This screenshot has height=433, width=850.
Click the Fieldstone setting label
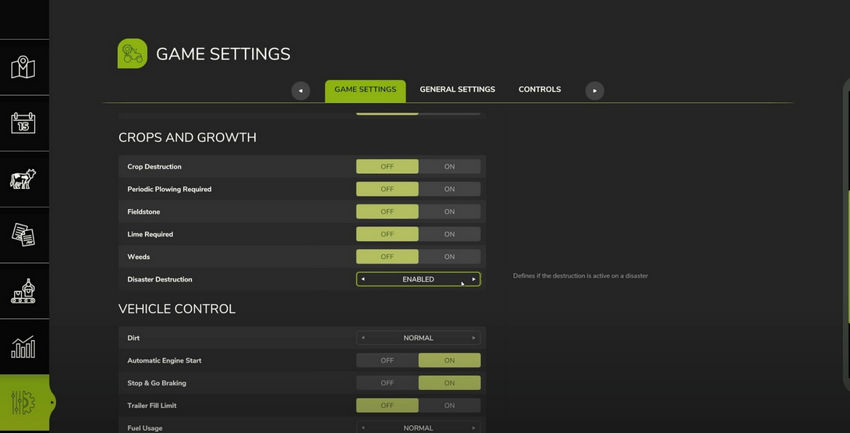pos(143,211)
